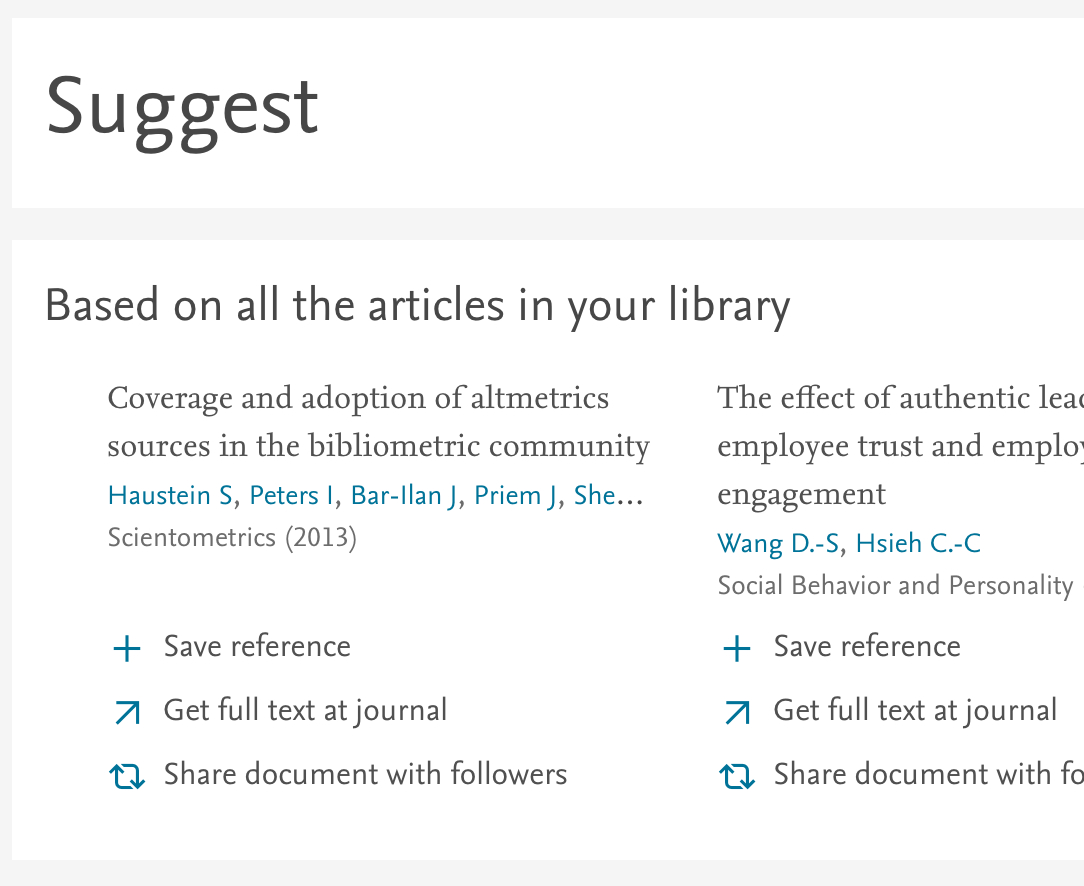This screenshot has width=1084, height=886.
Task: Open author Wang D.-S profile
Action: coord(779,544)
